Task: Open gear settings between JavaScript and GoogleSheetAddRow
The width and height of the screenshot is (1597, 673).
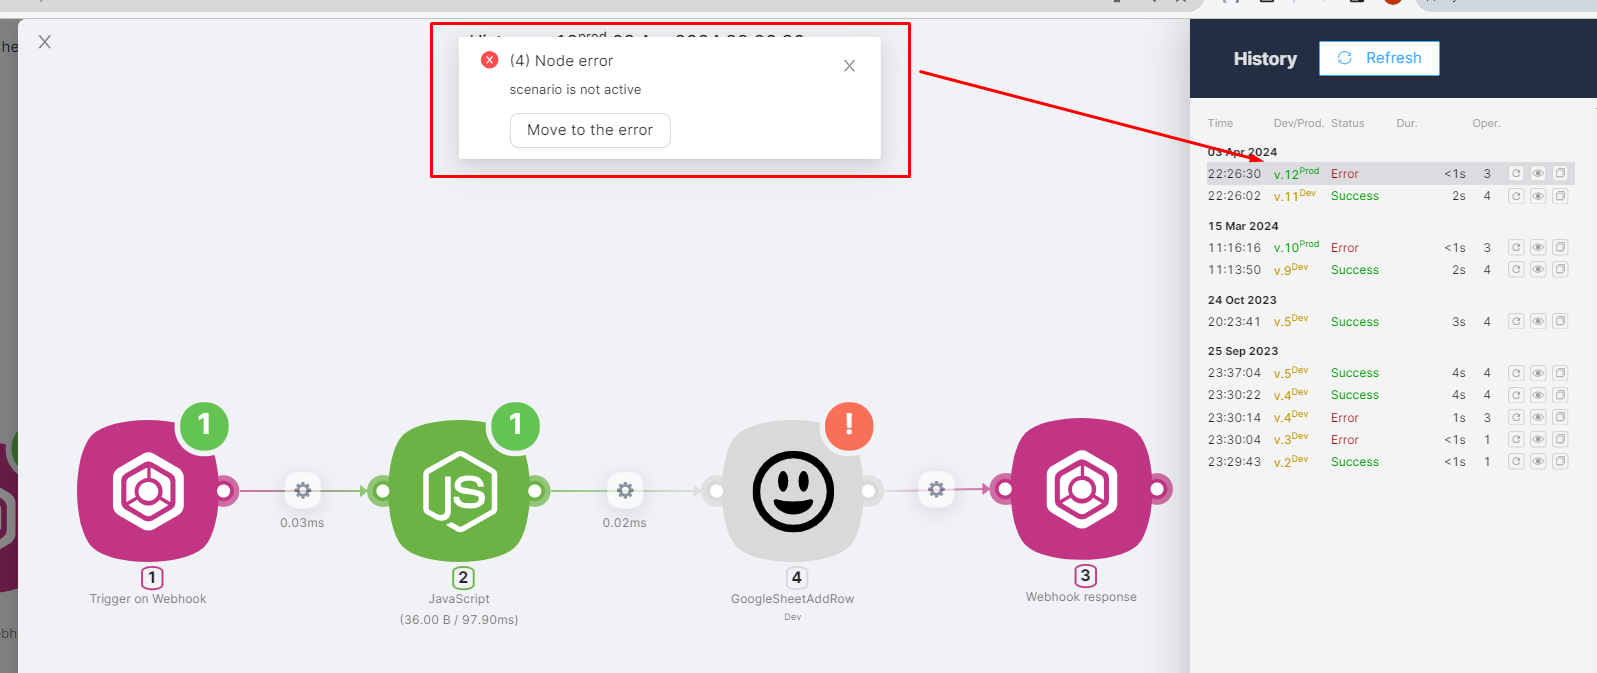Action: pos(625,490)
